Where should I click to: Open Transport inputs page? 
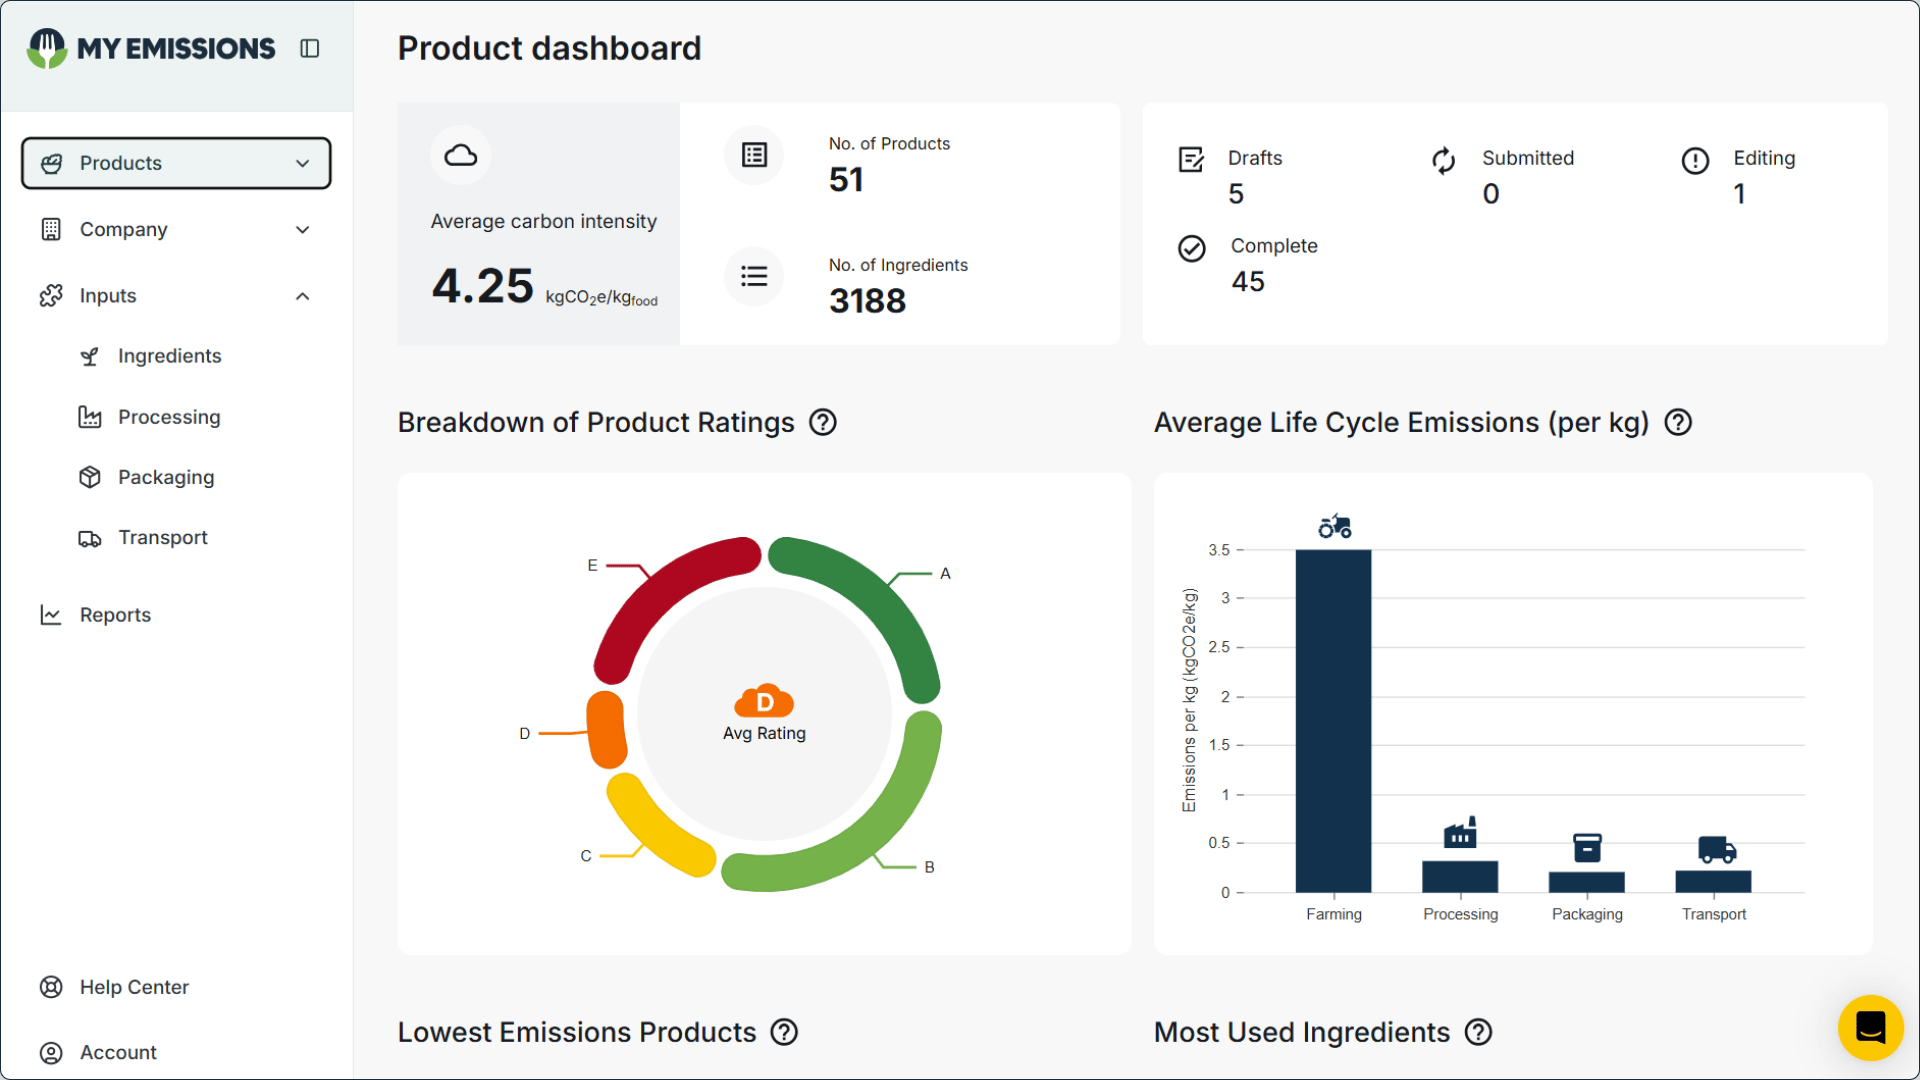pyautogui.click(x=163, y=538)
